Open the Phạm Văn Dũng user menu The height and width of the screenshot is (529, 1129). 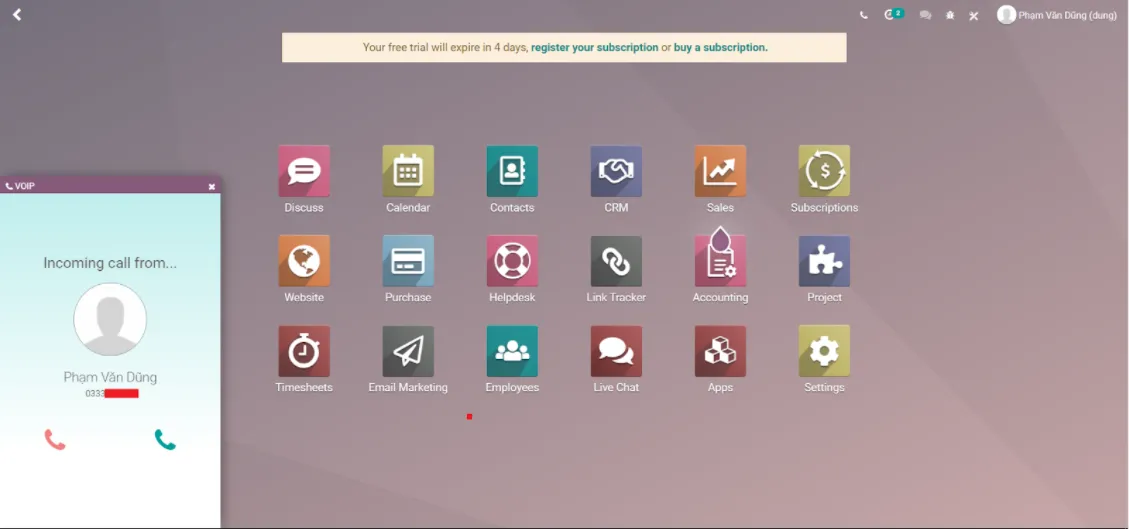1057,15
